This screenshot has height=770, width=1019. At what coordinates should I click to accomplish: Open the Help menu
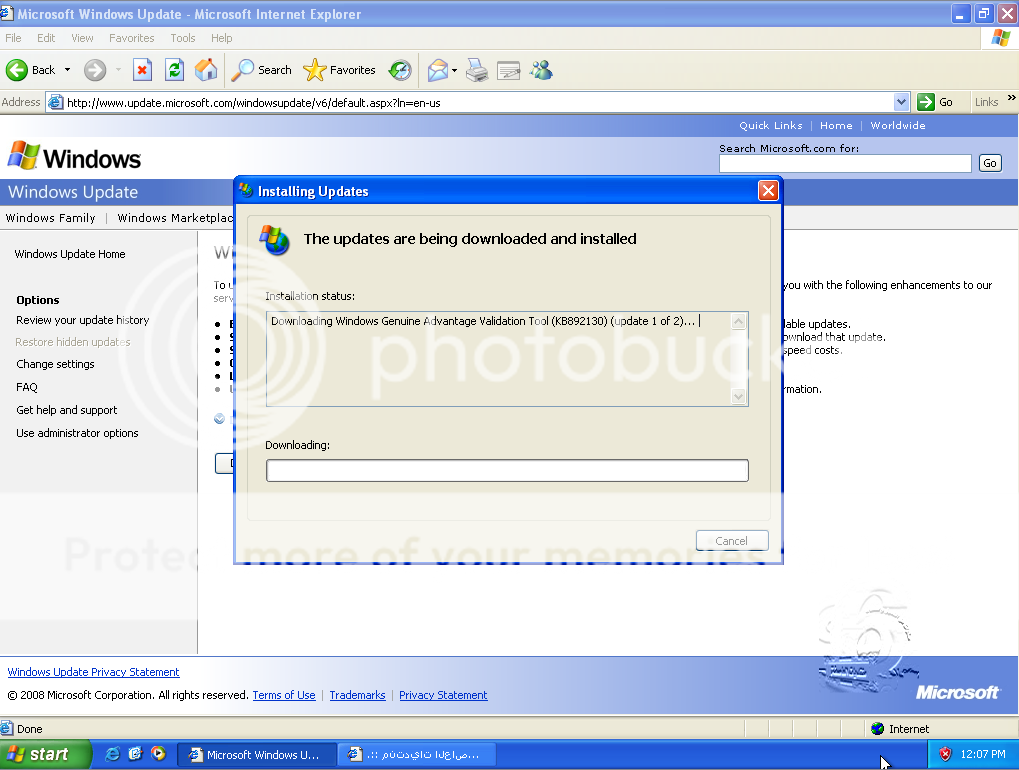(222, 38)
